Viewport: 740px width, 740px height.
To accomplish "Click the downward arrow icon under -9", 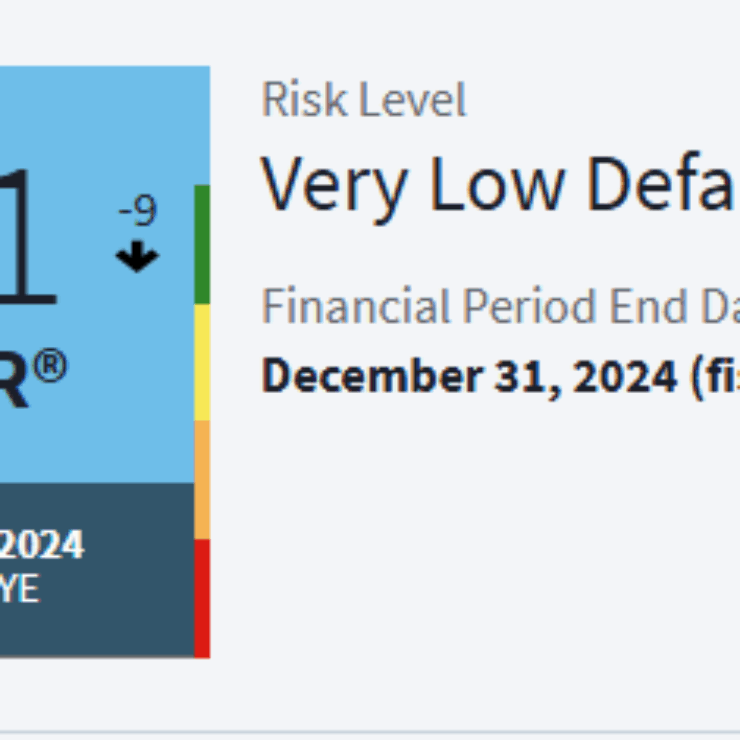I will [x=137, y=258].
